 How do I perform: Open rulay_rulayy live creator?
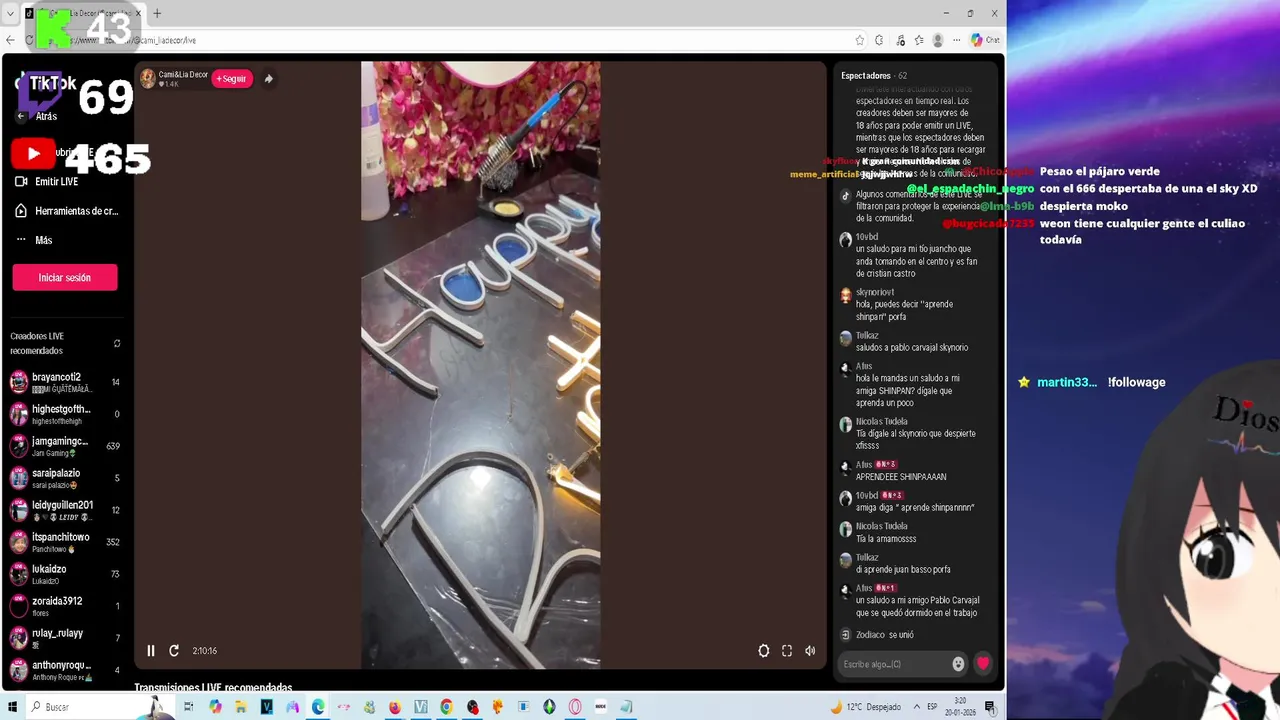pos(65,638)
